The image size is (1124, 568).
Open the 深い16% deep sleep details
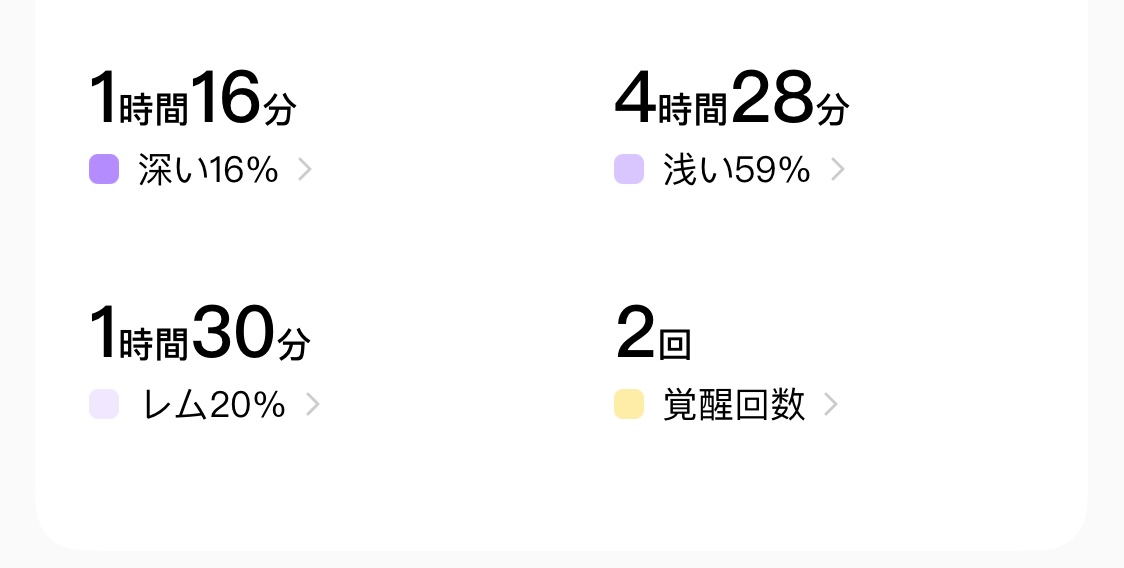208,170
